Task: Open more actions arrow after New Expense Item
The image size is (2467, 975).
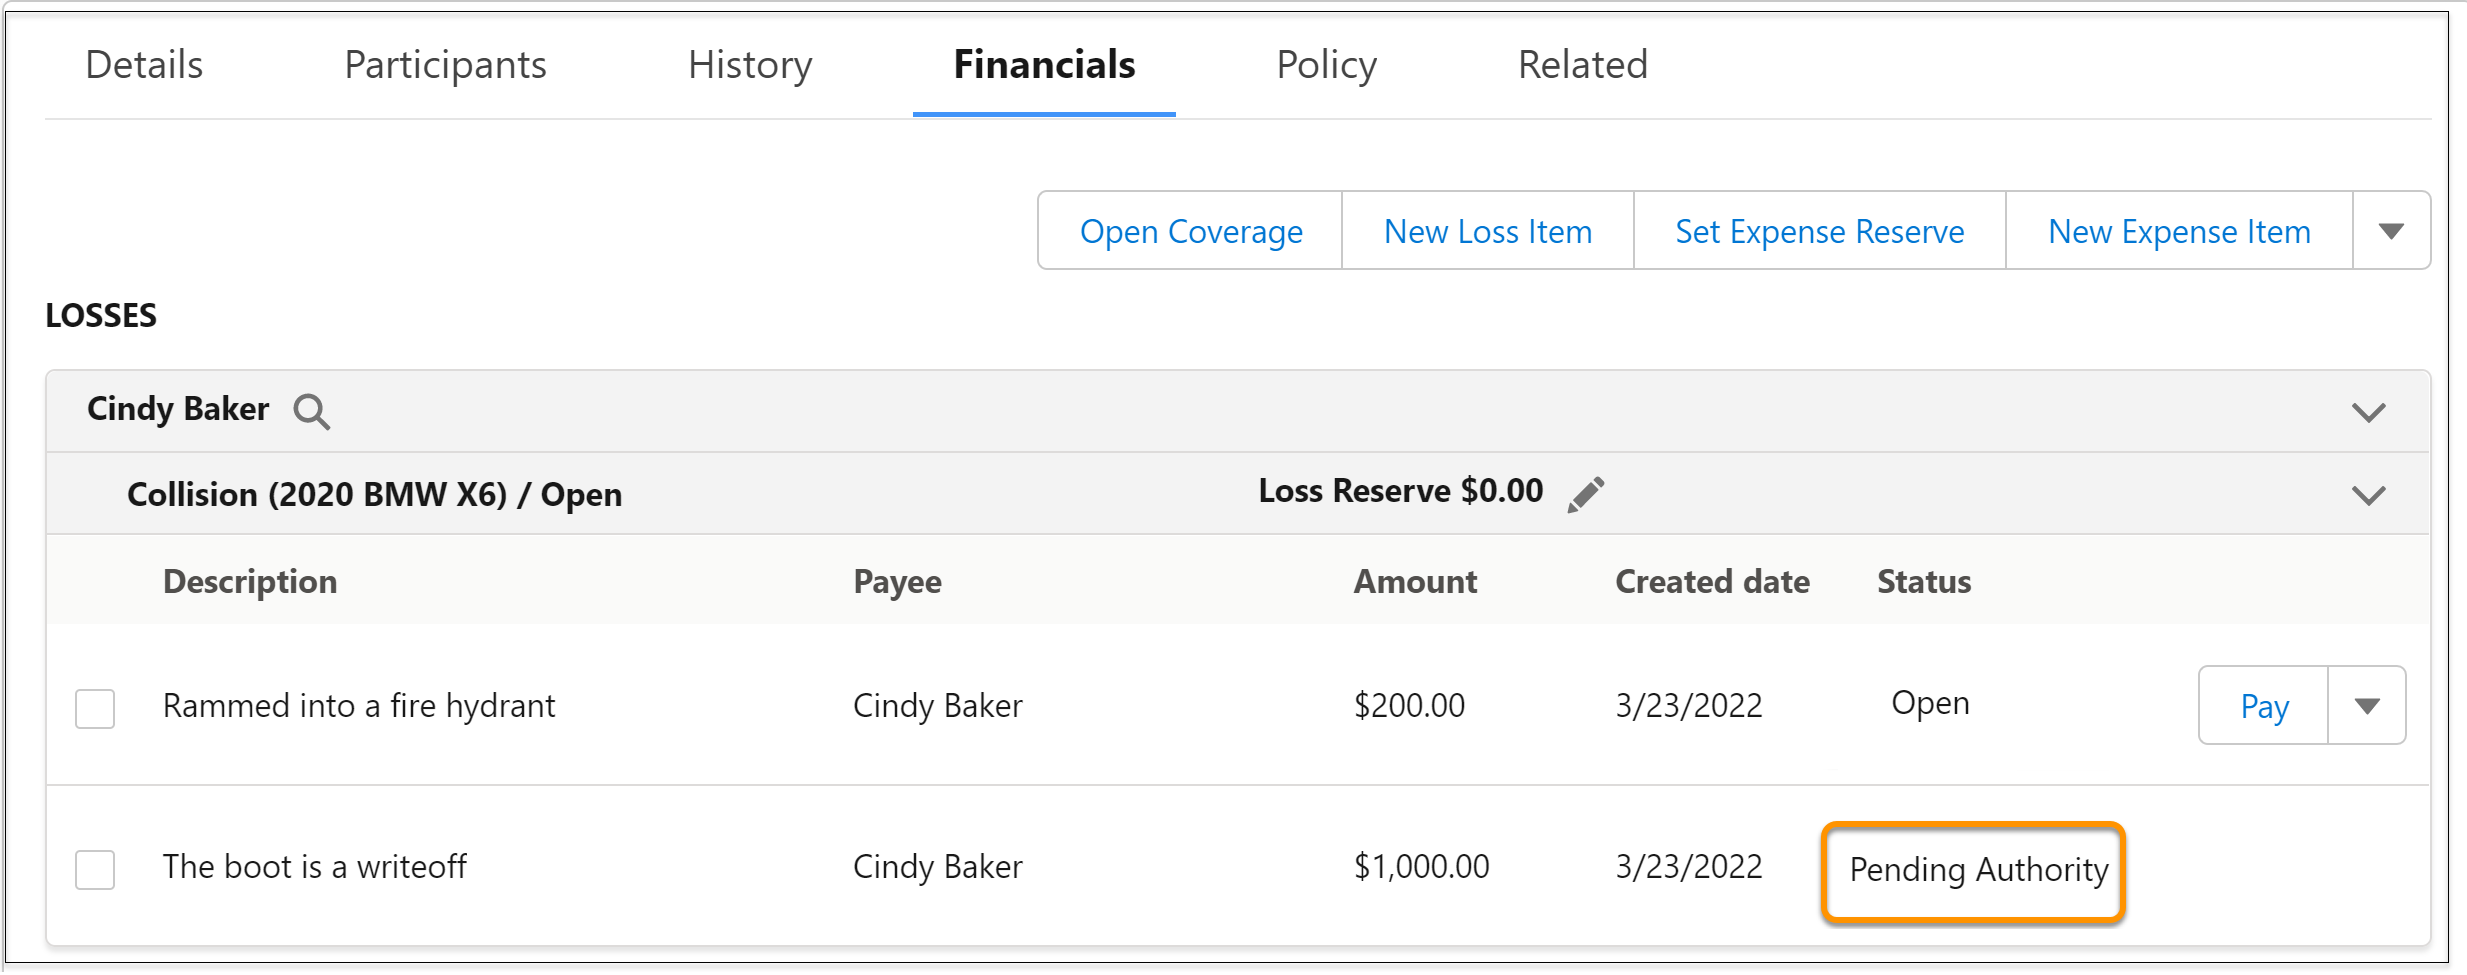Action: click(2391, 231)
